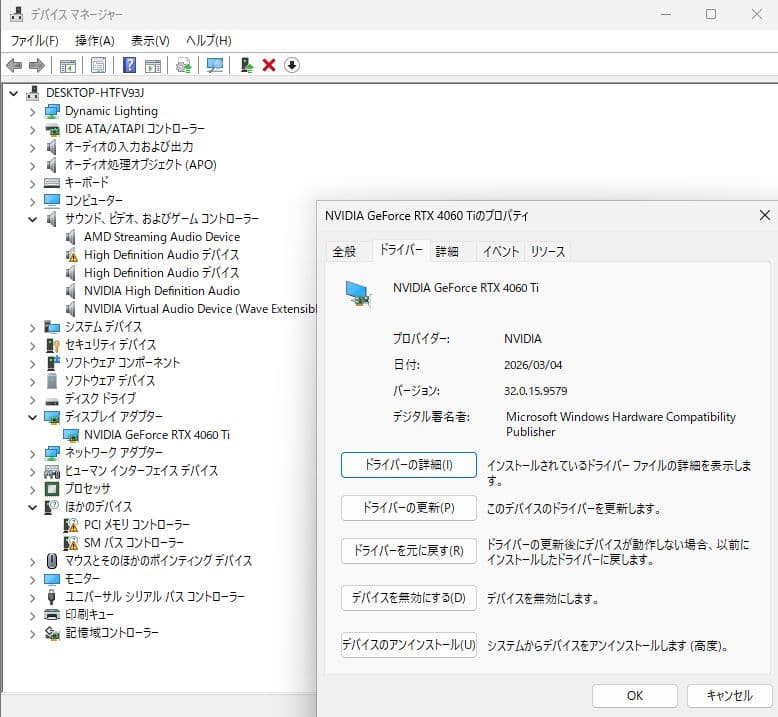778x717 pixels.
Task: Click the Dynamic Lighting category icon
Action: tap(52, 111)
